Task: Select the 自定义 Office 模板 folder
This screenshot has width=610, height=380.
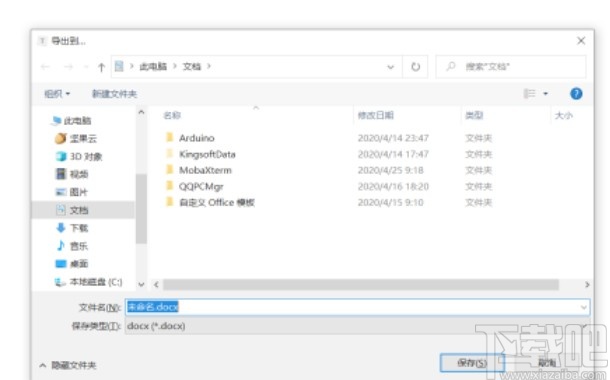Action: pyautogui.click(x=217, y=202)
